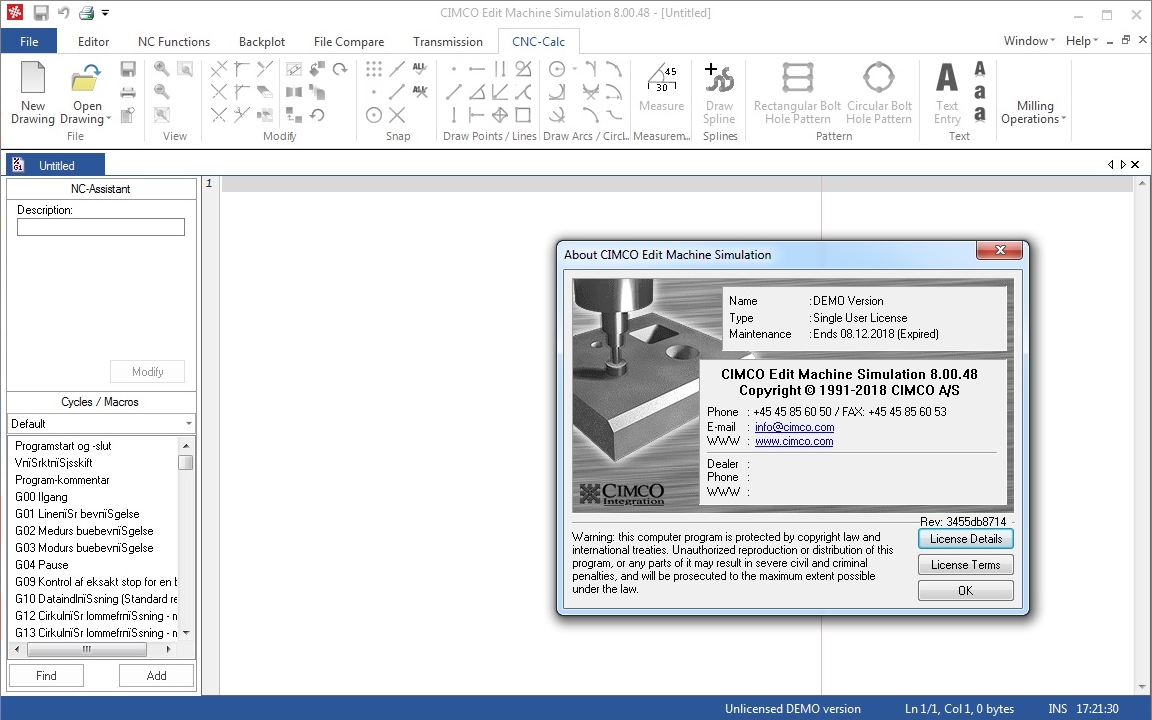Open the File tab

tap(29, 41)
